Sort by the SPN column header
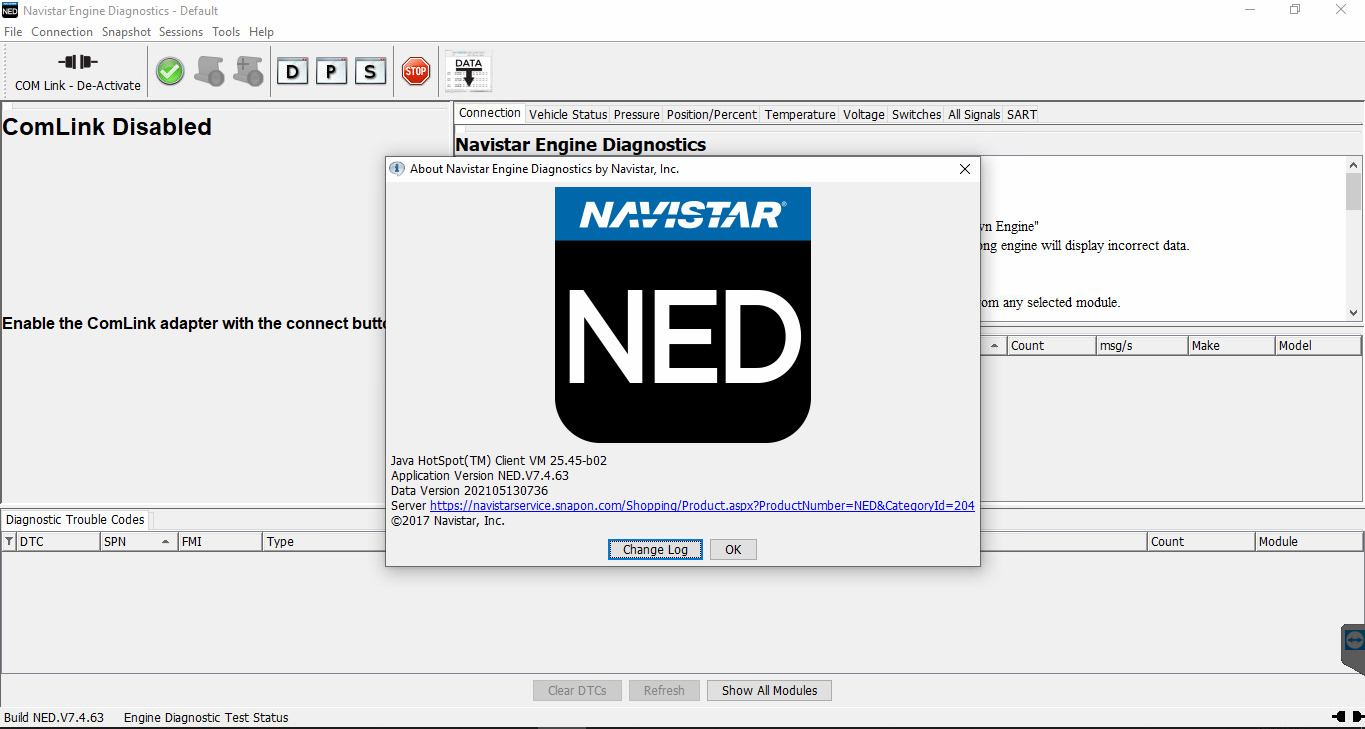 click(138, 541)
